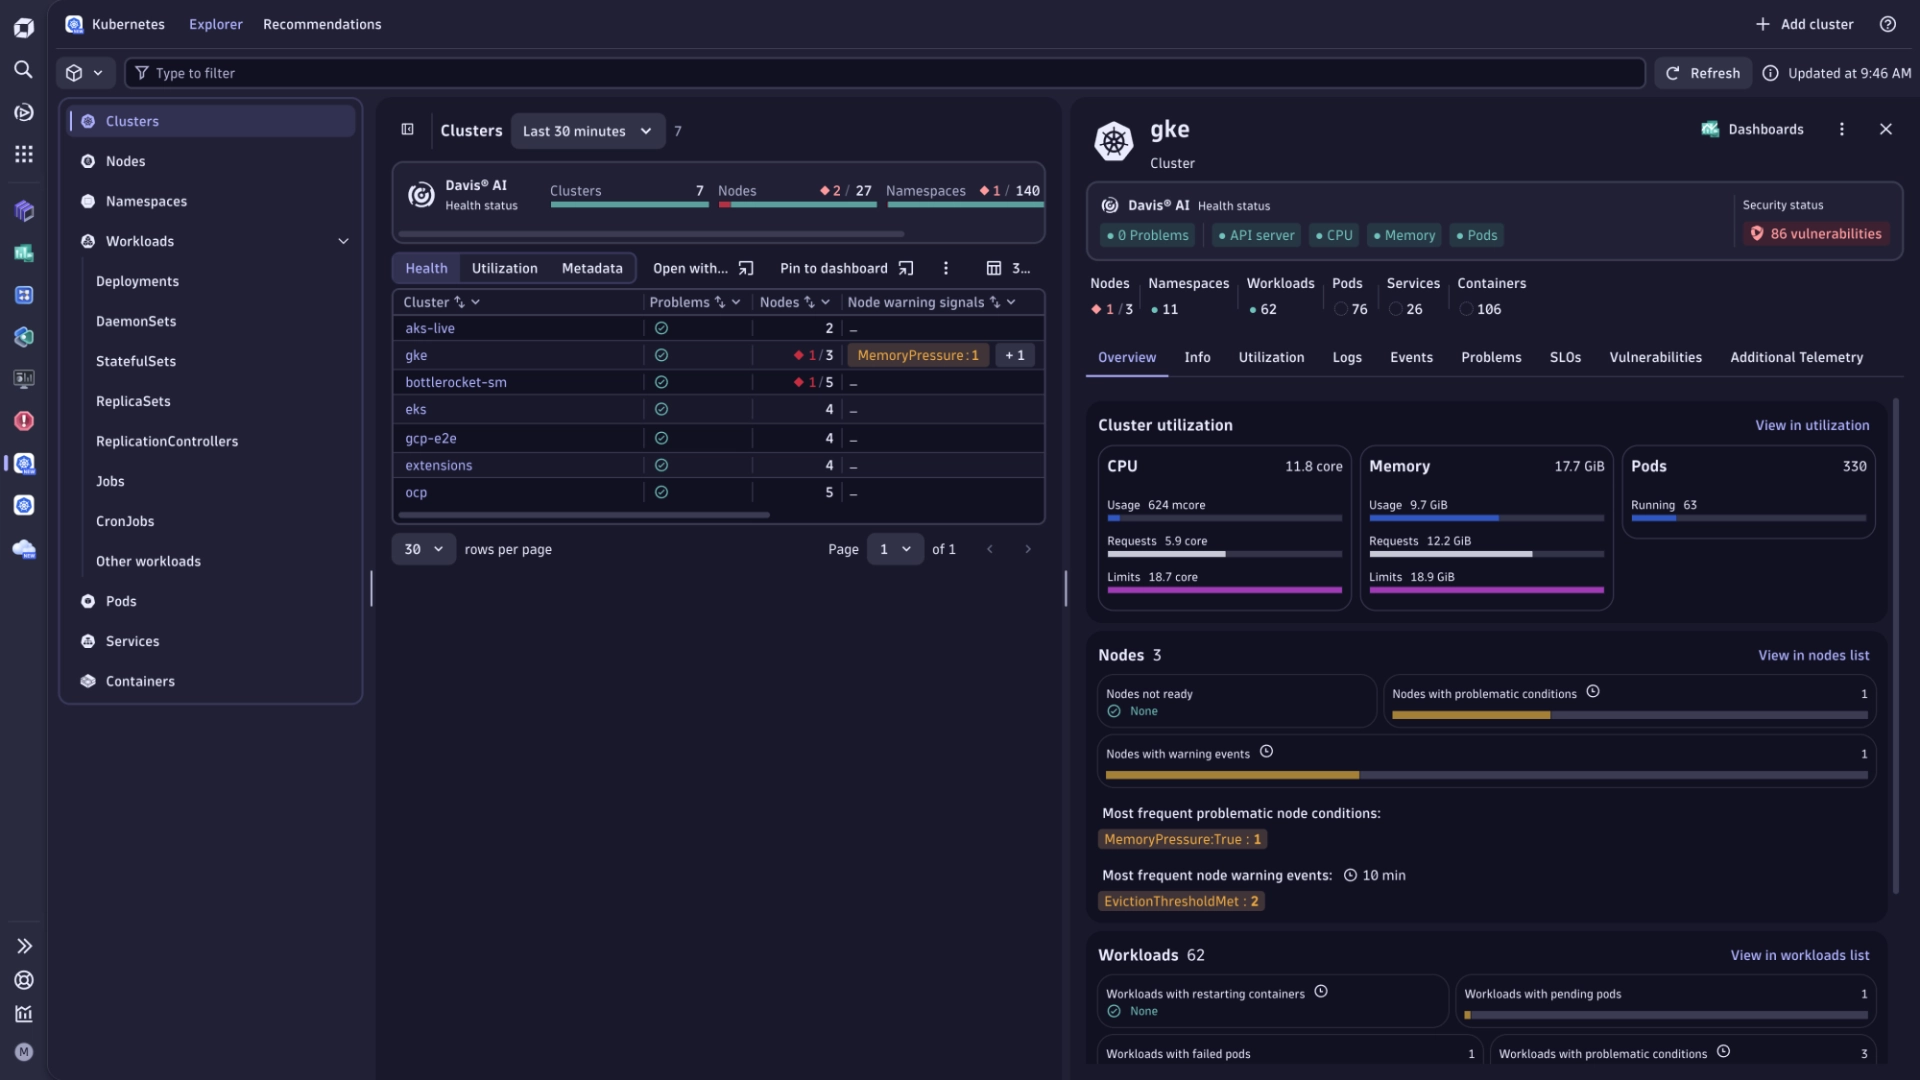The width and height of the screenshot is (1920, 1080).
Task: Close the gke details panel
Action: click(1886, 129)
